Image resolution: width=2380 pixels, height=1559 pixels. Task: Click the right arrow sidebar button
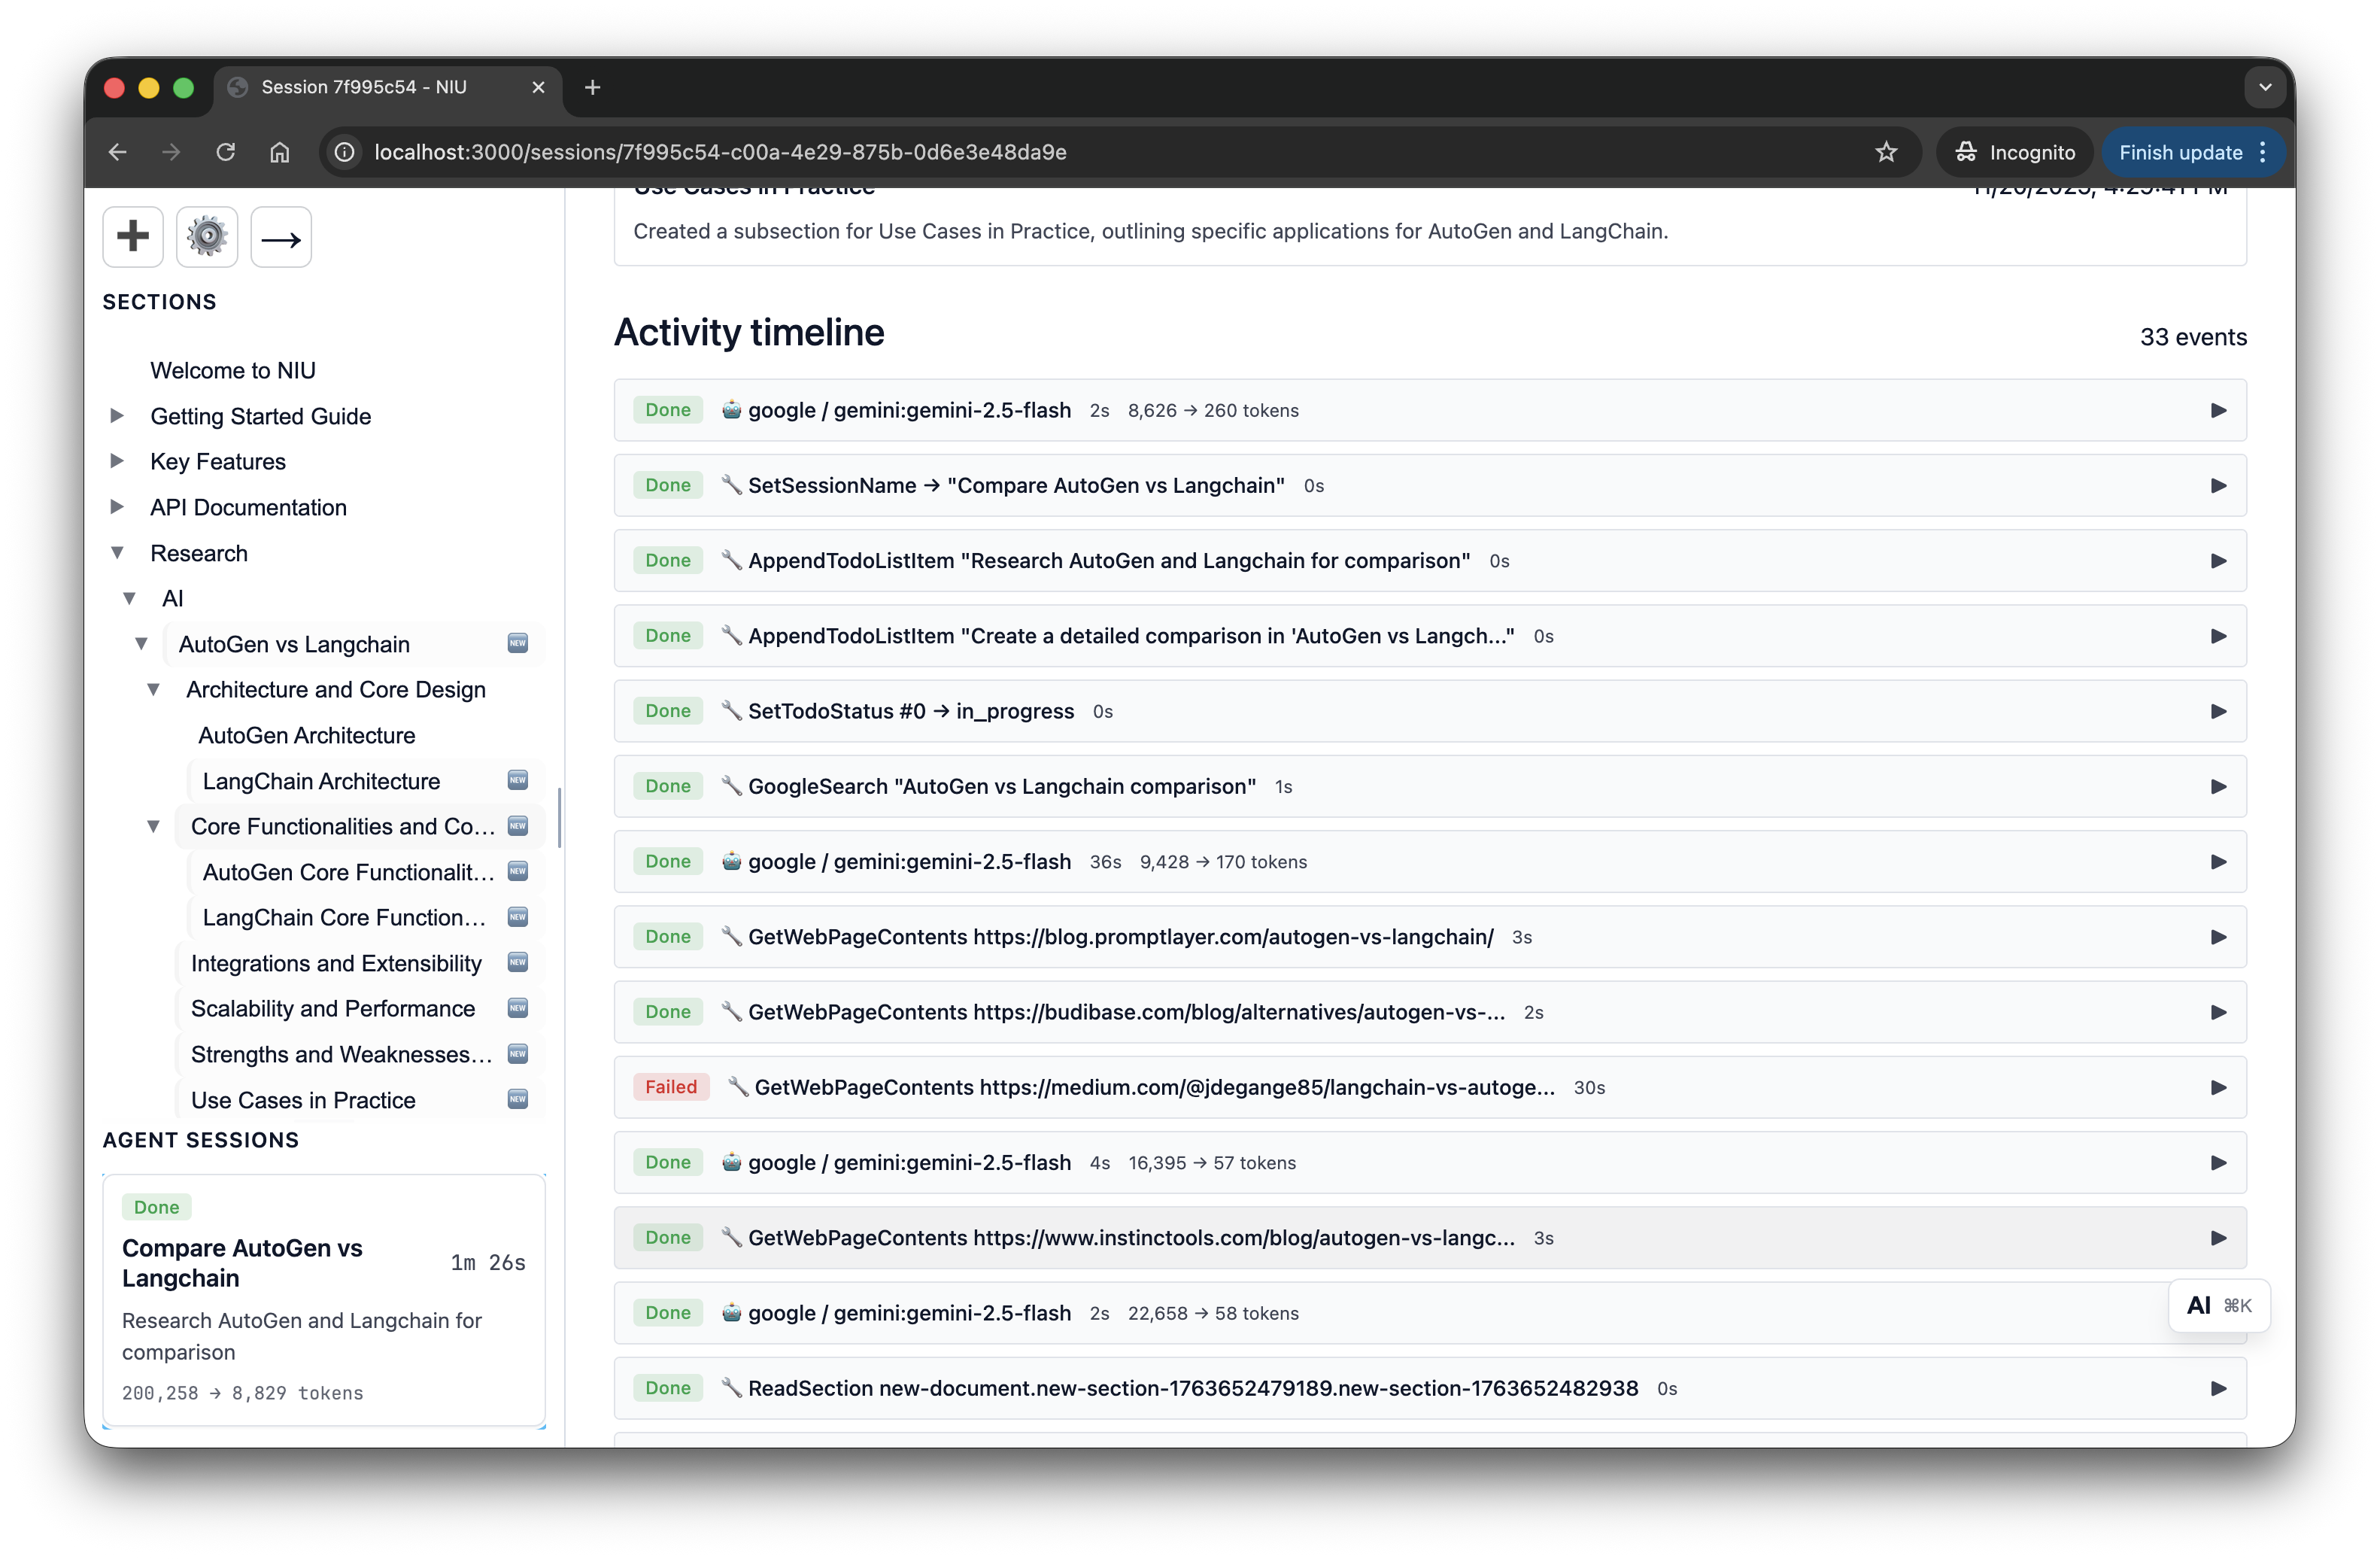281,237
